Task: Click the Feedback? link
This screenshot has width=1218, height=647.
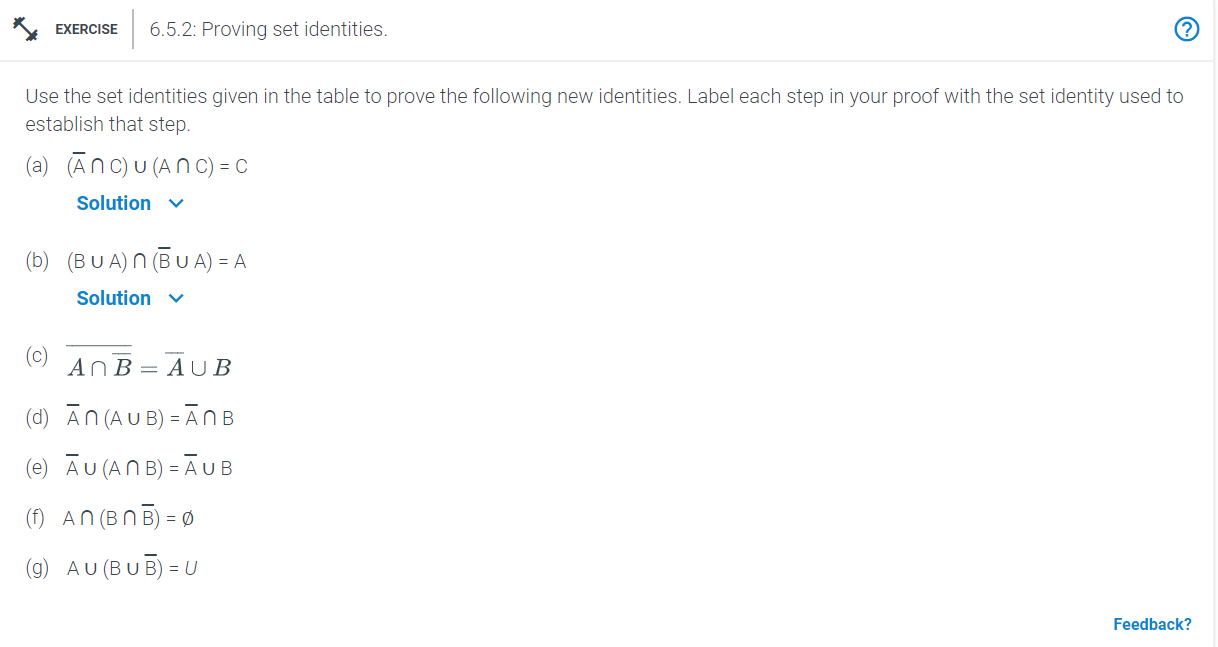Action: 1152,624
